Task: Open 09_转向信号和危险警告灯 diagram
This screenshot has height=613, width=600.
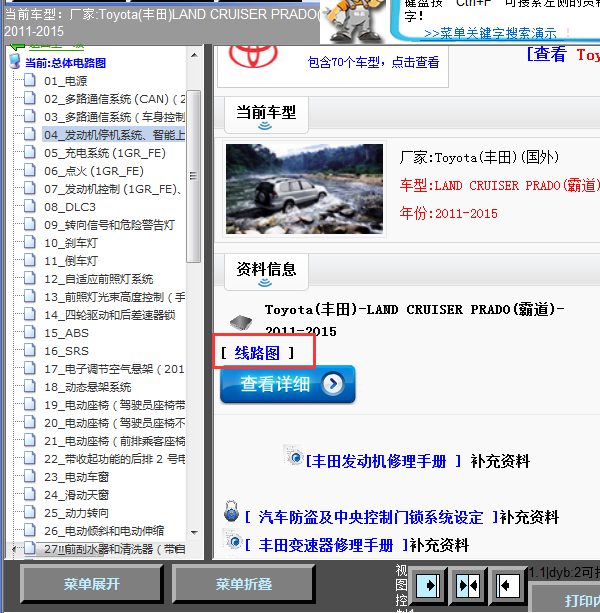Action: click(109, 225)
